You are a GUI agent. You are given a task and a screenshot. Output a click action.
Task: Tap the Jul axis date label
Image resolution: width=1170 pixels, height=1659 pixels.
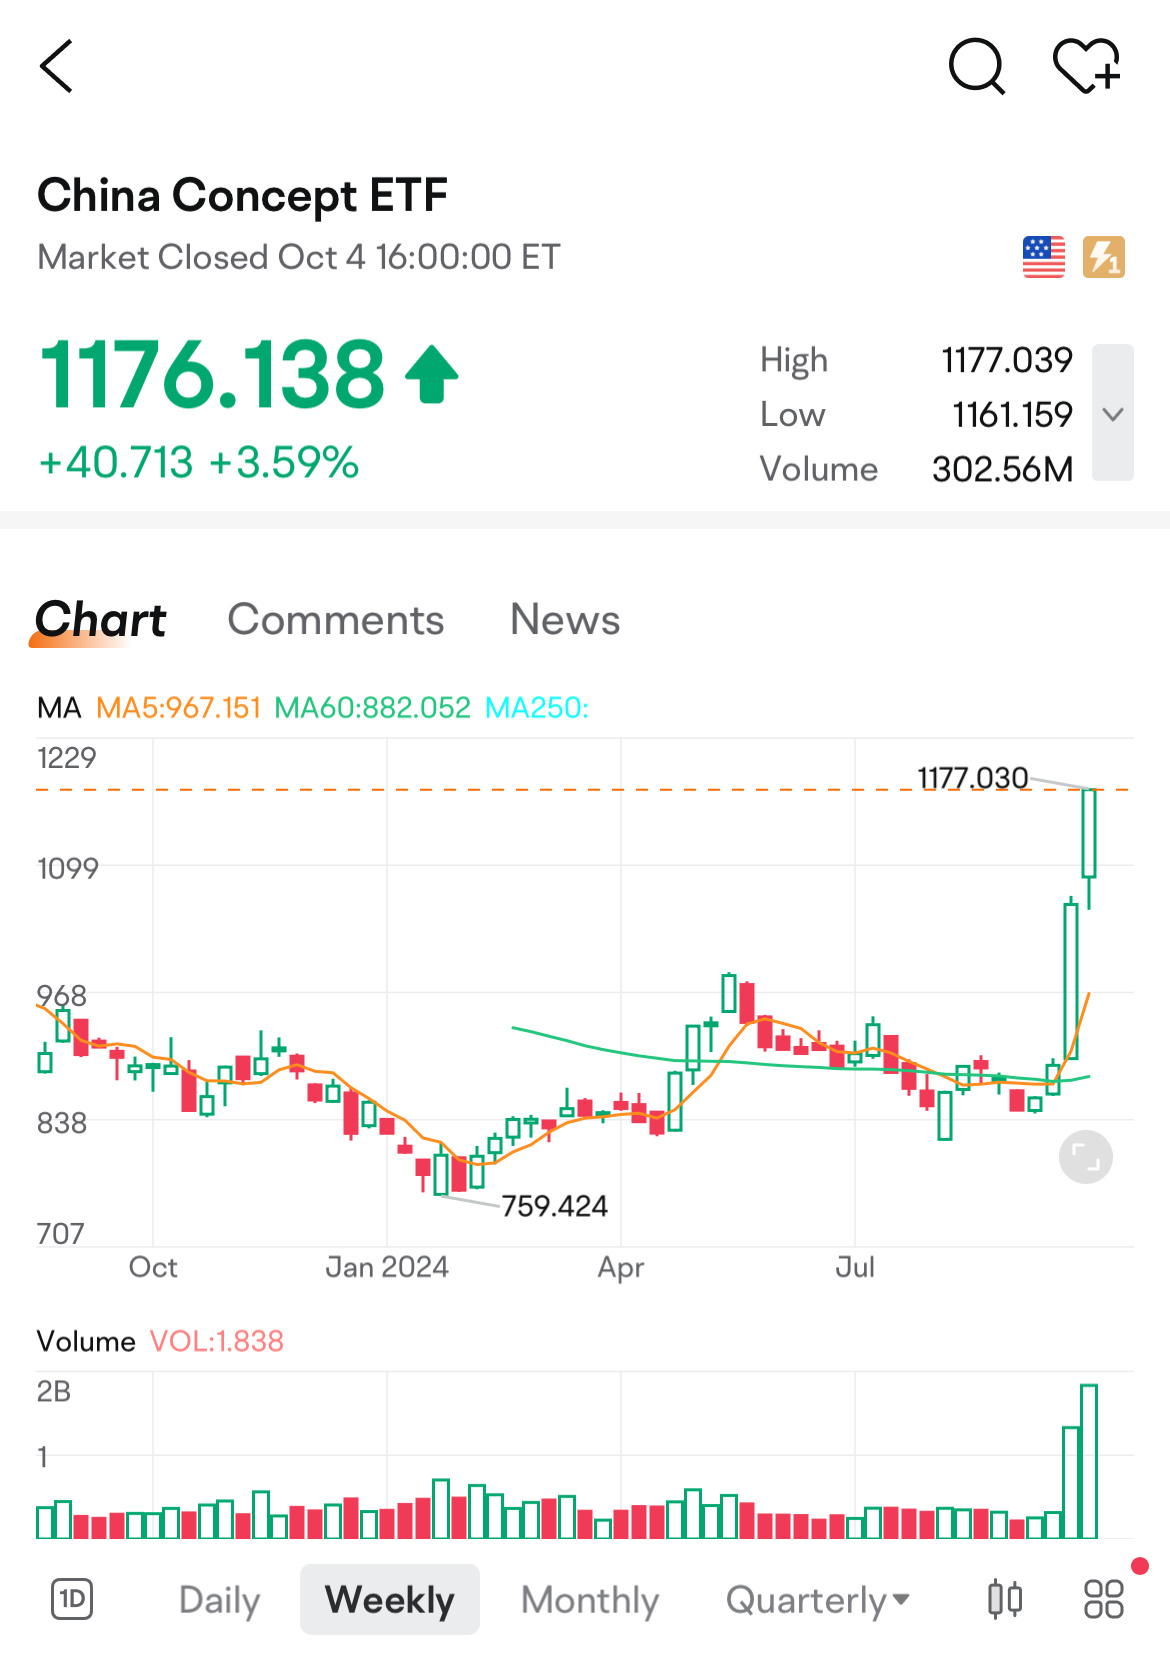[x=855, y=1267]
